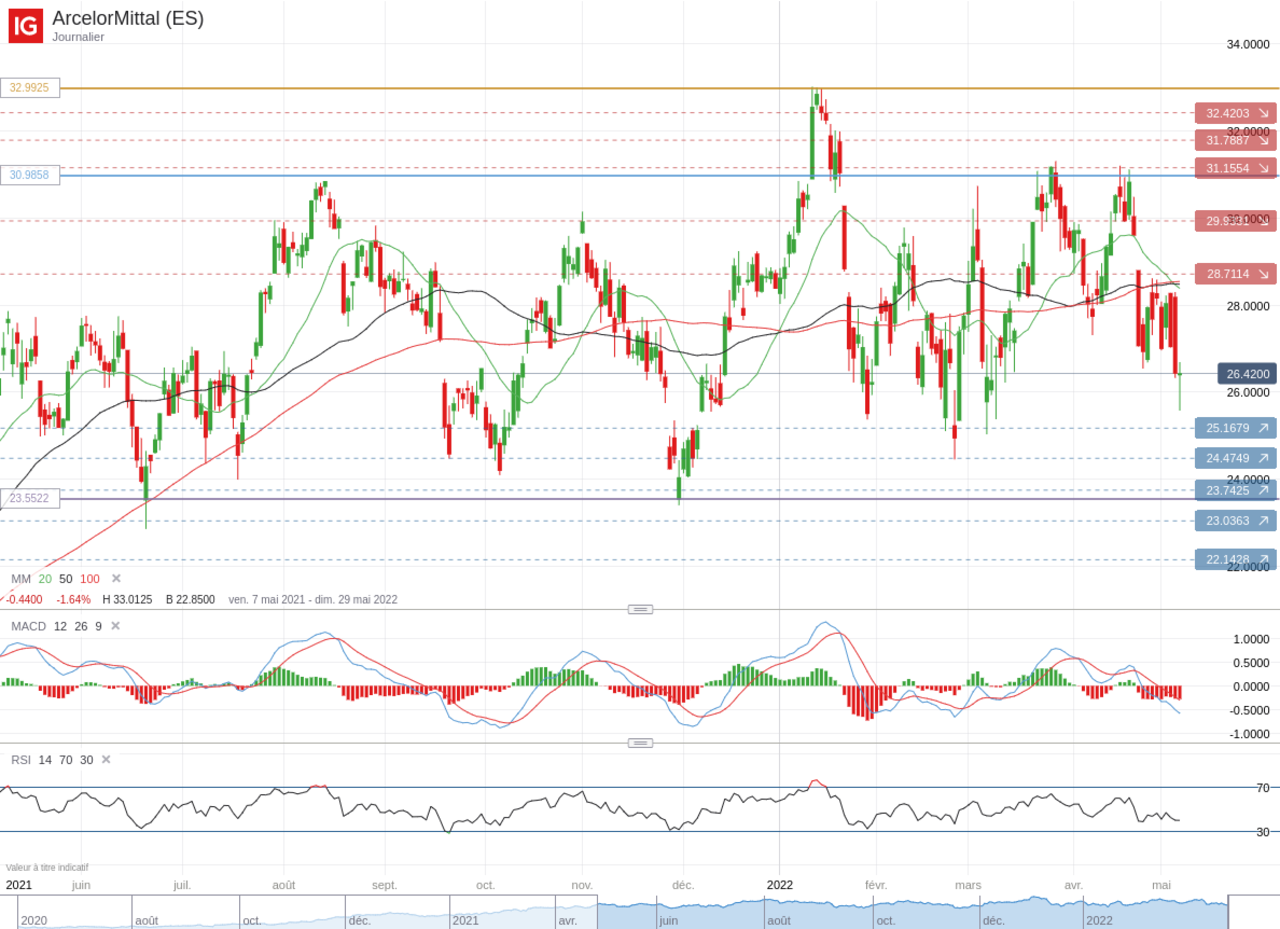Select the 22.1428 support level tag
The image size is (1280, 929).
pos(1235,559)
